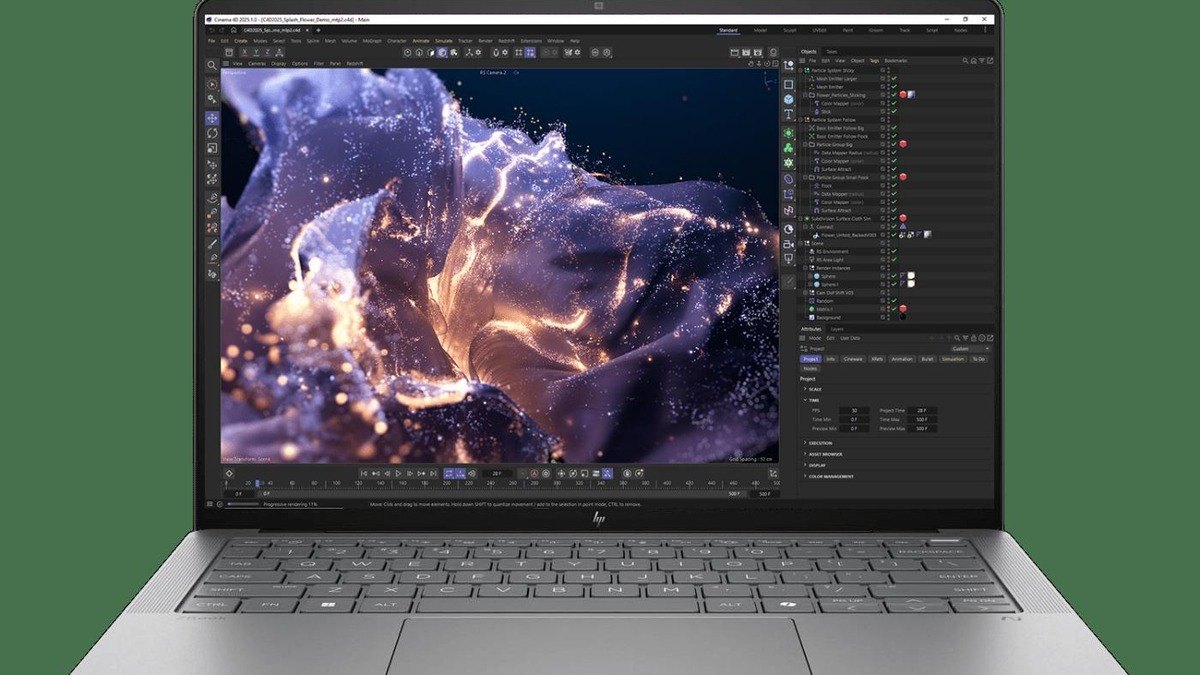Image resolution: width=1200 pixels, height=675 pixels.
Task: Toggle the green checkmark on Random row
Action: coord(894,301)
